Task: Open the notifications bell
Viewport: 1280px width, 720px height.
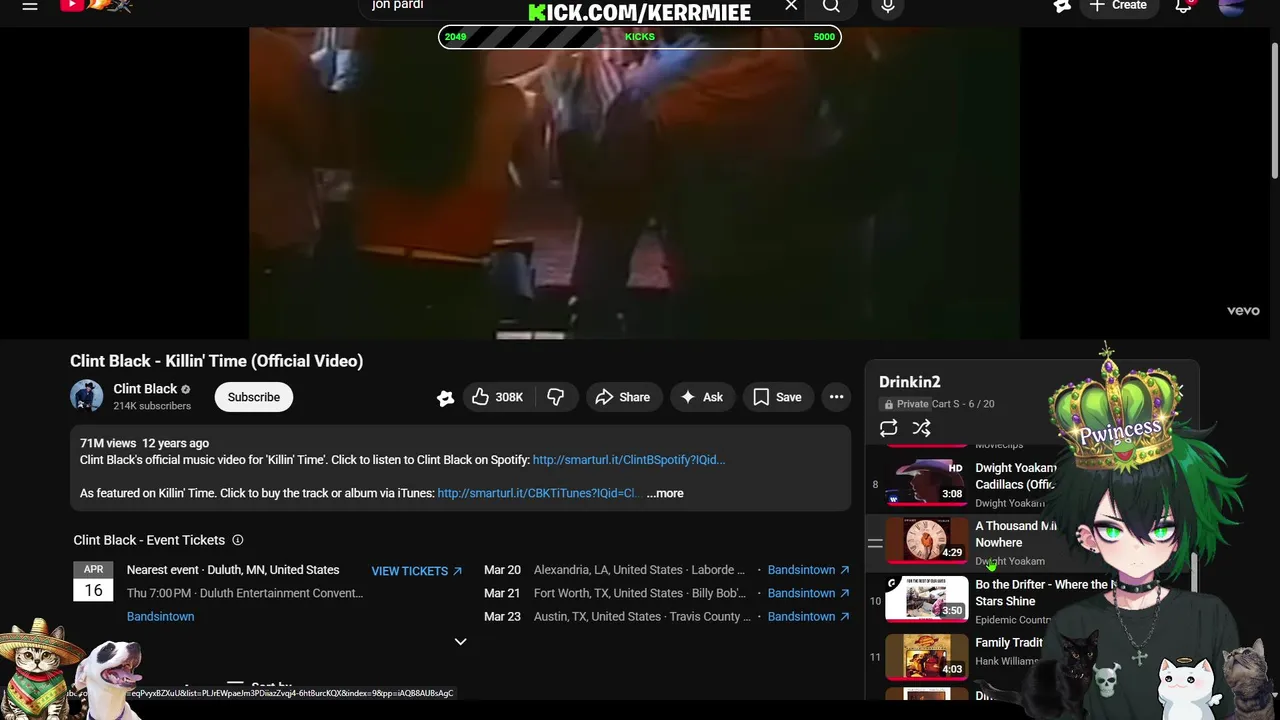Action: coord(1184,6)
